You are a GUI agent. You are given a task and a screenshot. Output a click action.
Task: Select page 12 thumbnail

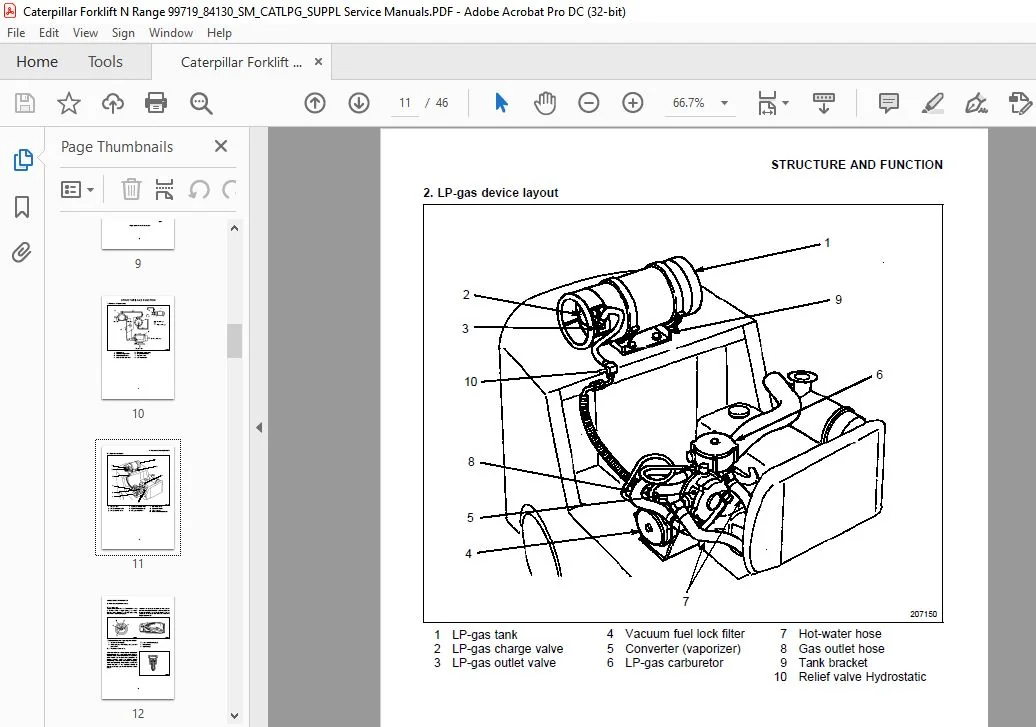click(x=138, y=648)
